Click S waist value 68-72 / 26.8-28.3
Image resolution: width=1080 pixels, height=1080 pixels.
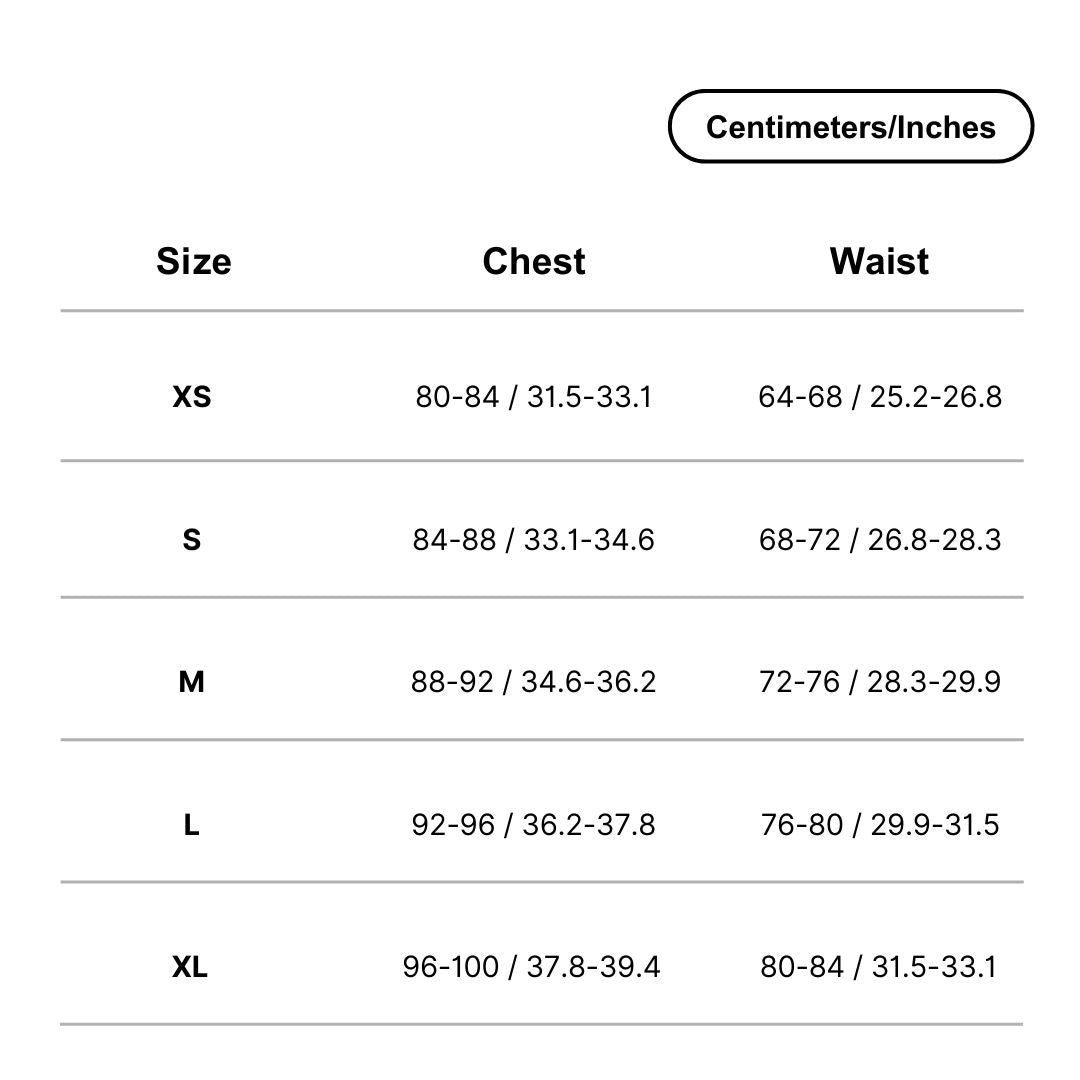(880, 539)
